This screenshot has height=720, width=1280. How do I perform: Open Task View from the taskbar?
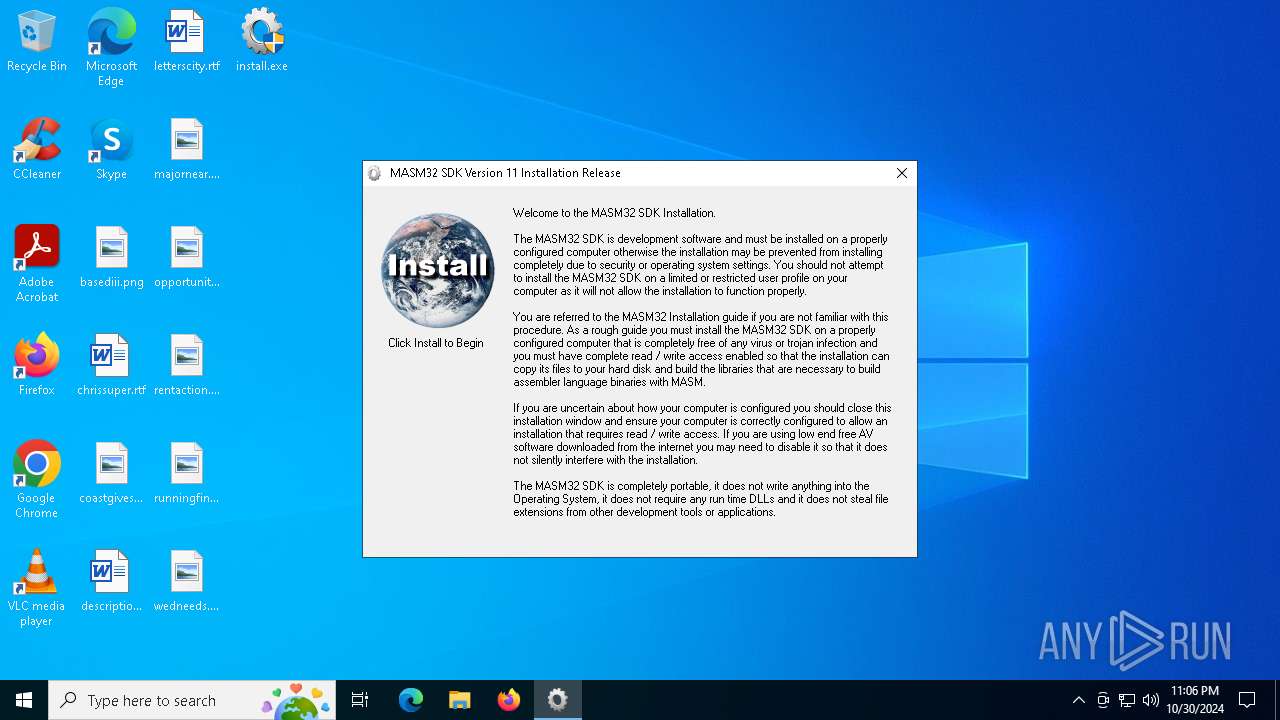[360, 700]
